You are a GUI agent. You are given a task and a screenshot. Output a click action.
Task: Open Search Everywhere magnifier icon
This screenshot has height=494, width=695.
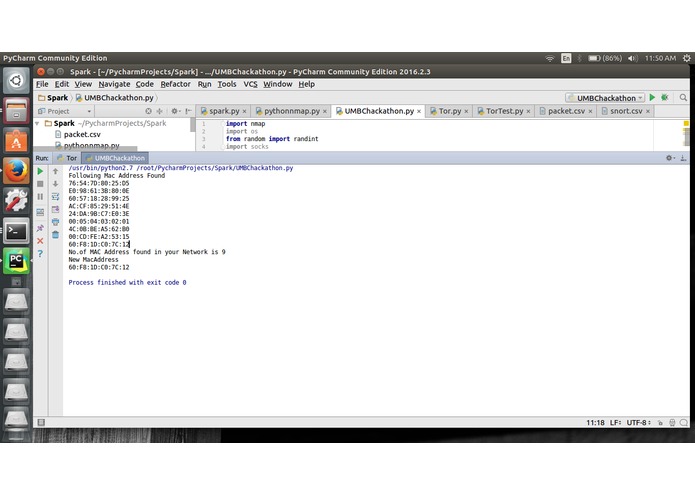click(x=683, y=97)
